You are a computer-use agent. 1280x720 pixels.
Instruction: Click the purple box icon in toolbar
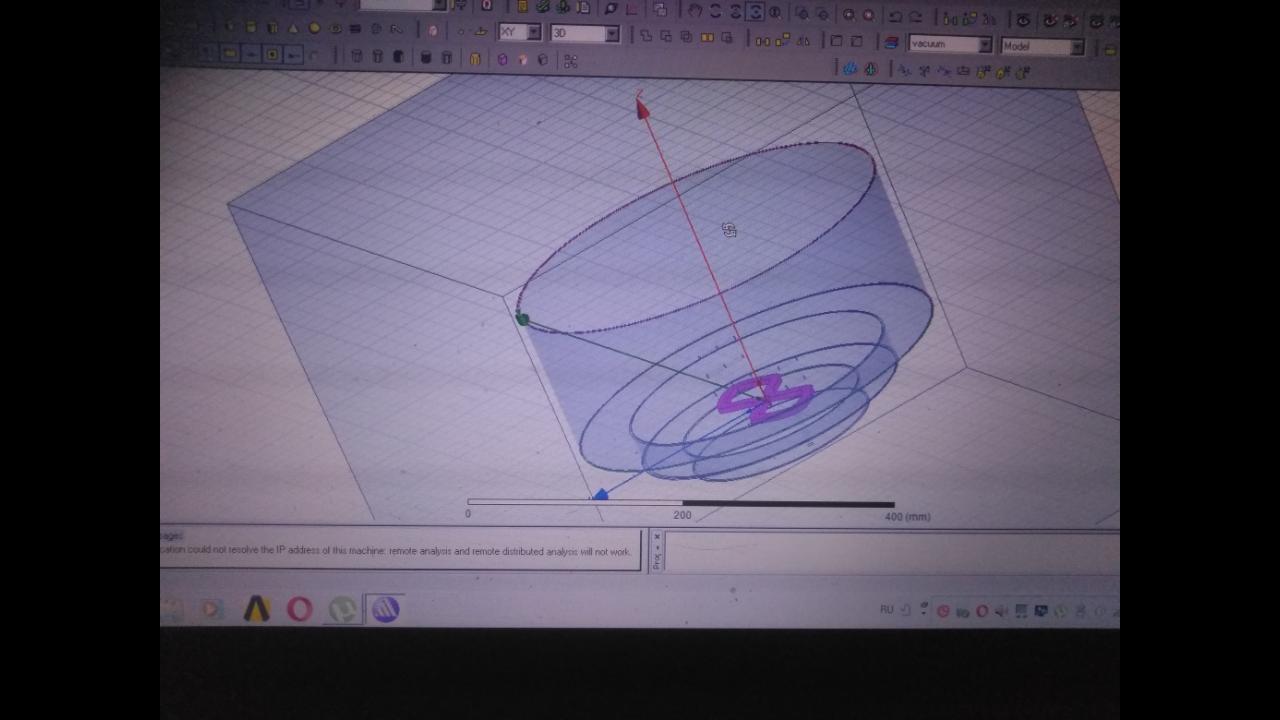502,59
